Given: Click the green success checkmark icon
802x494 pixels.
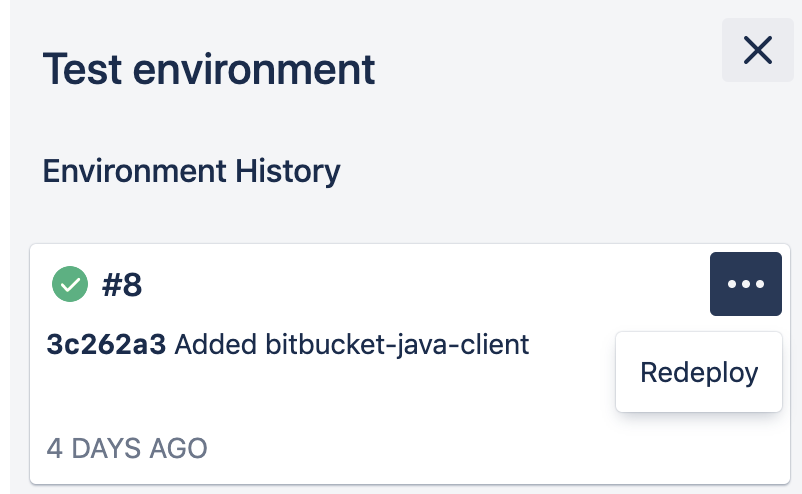Looking at the screenshot, I should tap(69, 285).
